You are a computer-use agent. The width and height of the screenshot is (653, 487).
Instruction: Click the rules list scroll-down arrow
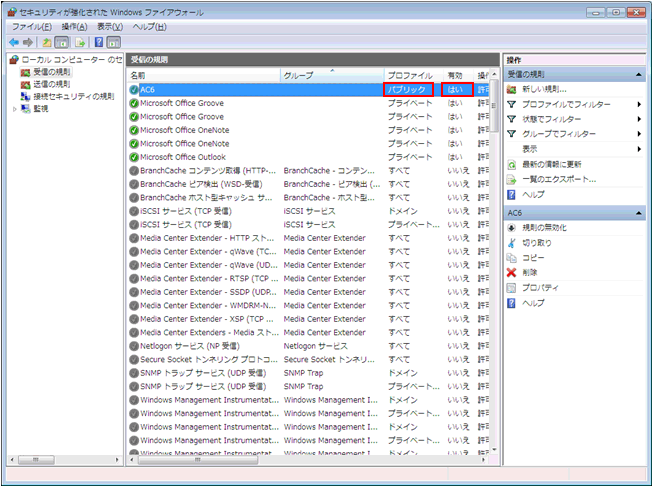[x=494, y=450]
